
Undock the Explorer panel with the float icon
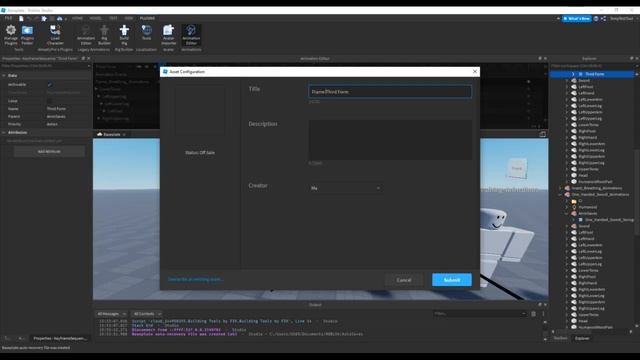click(631, 58)
